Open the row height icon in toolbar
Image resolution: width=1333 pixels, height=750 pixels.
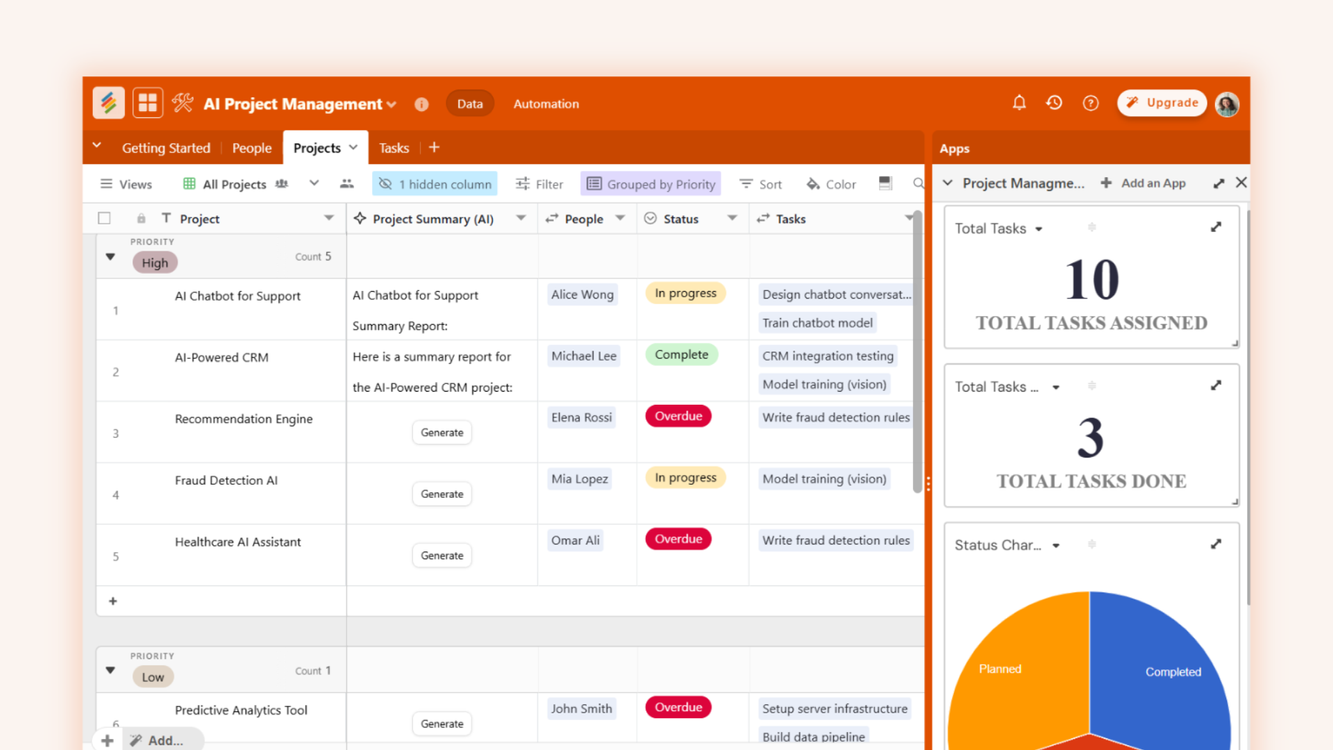(x=884, y=183)
